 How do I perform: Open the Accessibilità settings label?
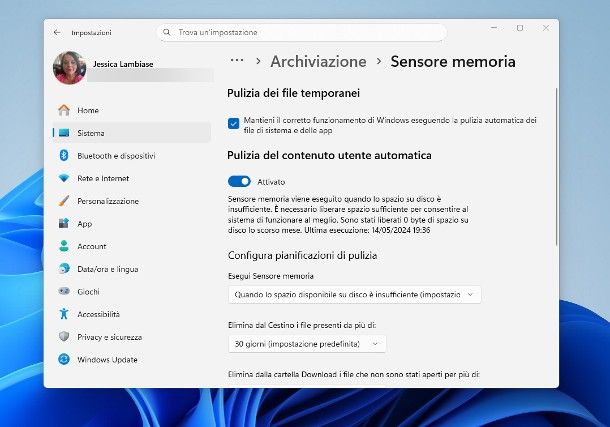(x=98, y=314)
